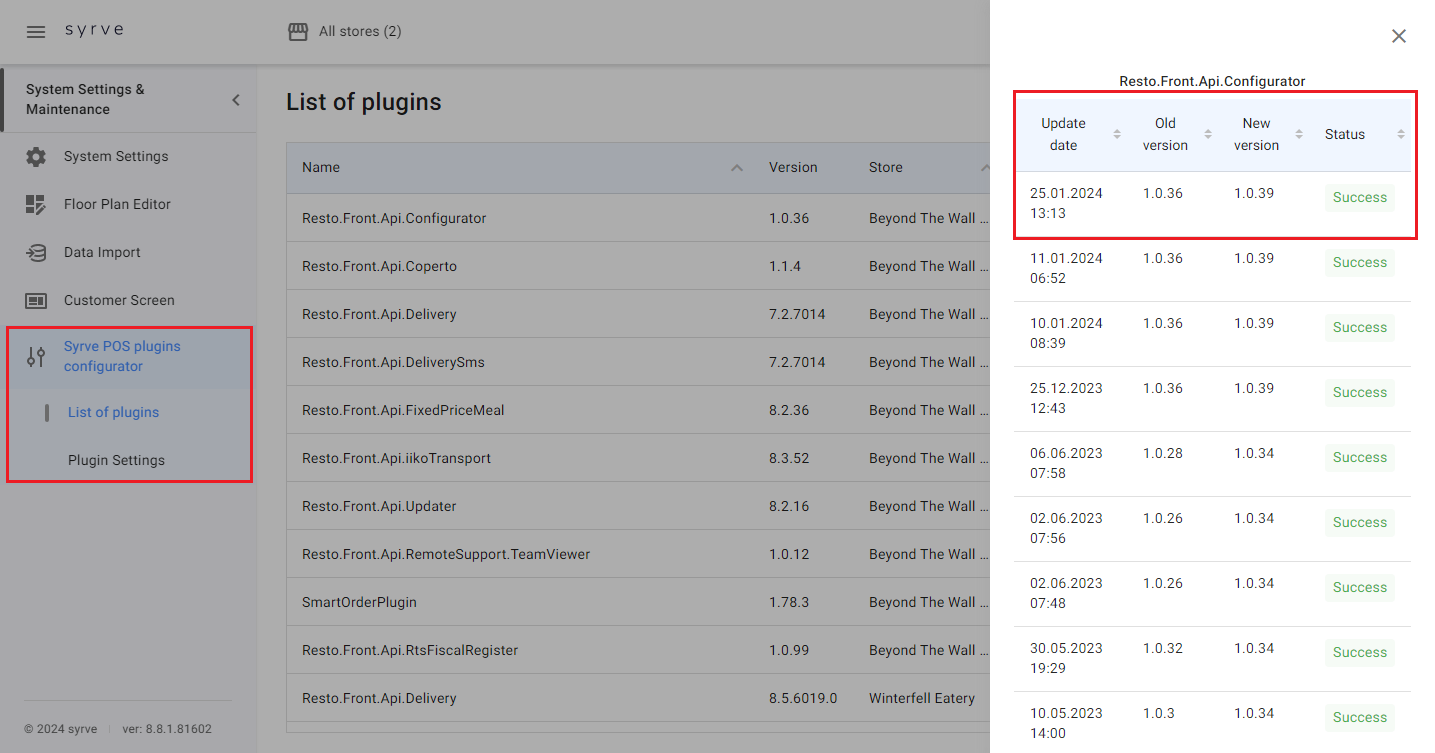Close the update history side panel
Image resolution: width=1435 pixels, height=753 pixels.
(1399, 36)
